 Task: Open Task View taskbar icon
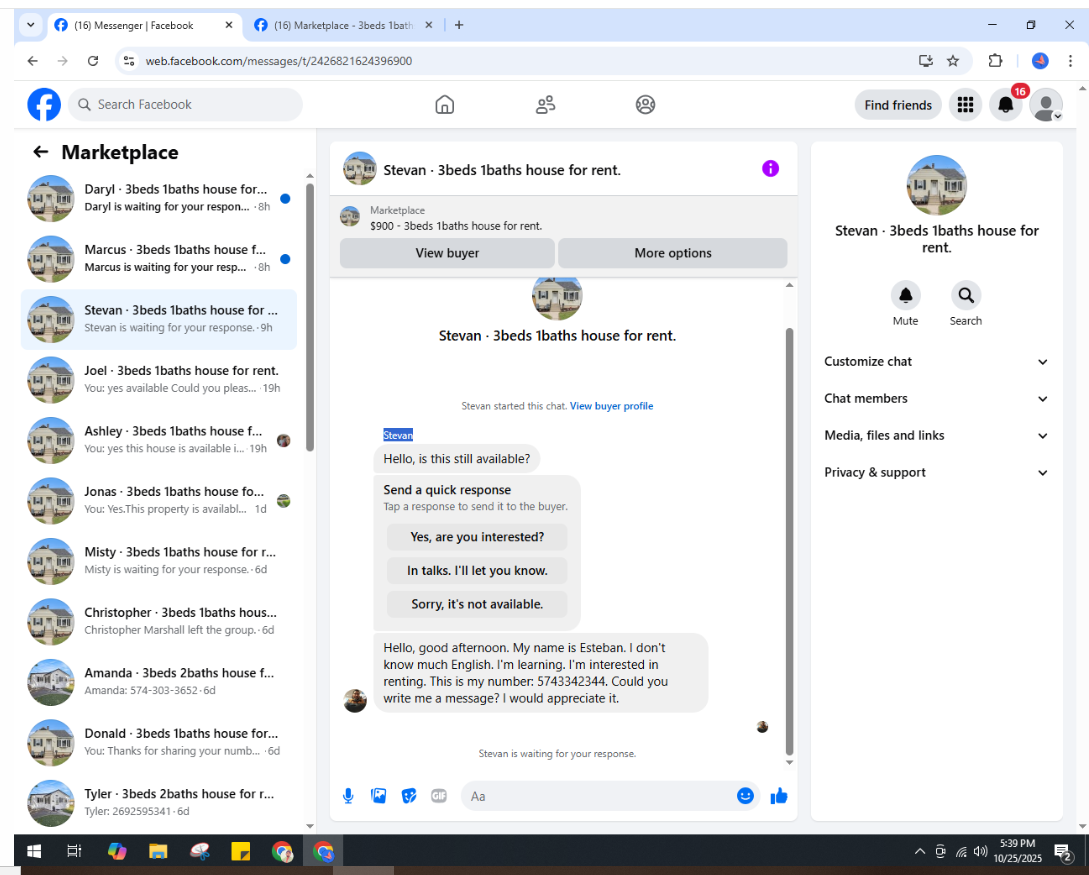click(x=74, y=851)
